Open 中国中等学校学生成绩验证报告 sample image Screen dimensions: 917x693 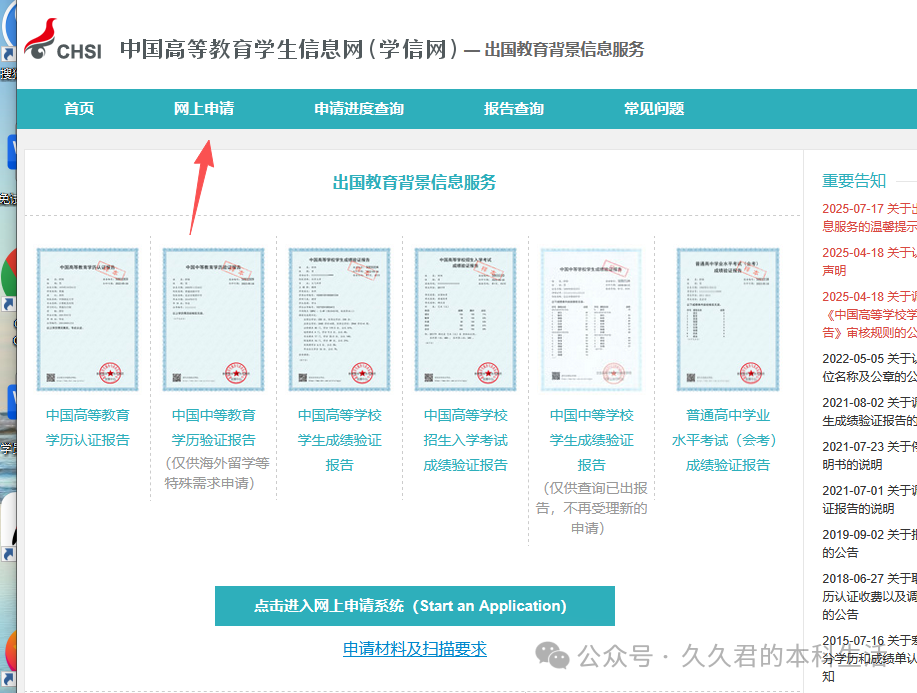tap(591, 319)
